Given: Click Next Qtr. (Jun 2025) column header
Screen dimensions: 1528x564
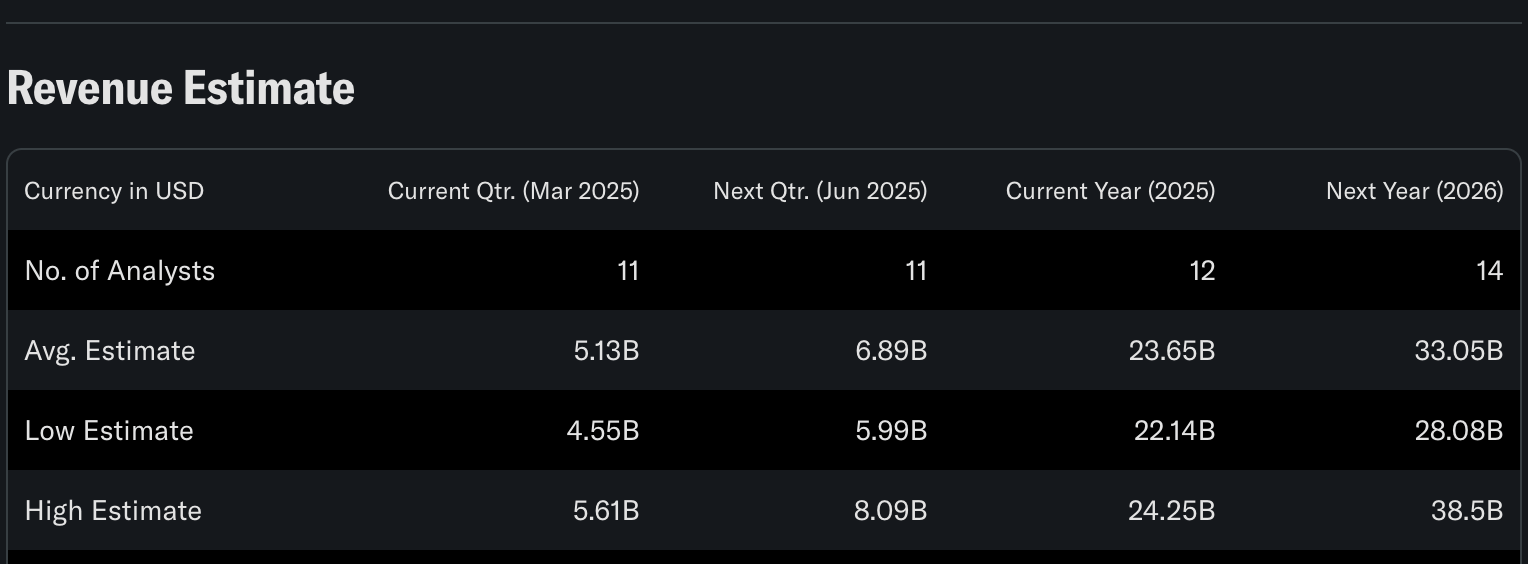Looking at the screenshot, I should (820, 191).
